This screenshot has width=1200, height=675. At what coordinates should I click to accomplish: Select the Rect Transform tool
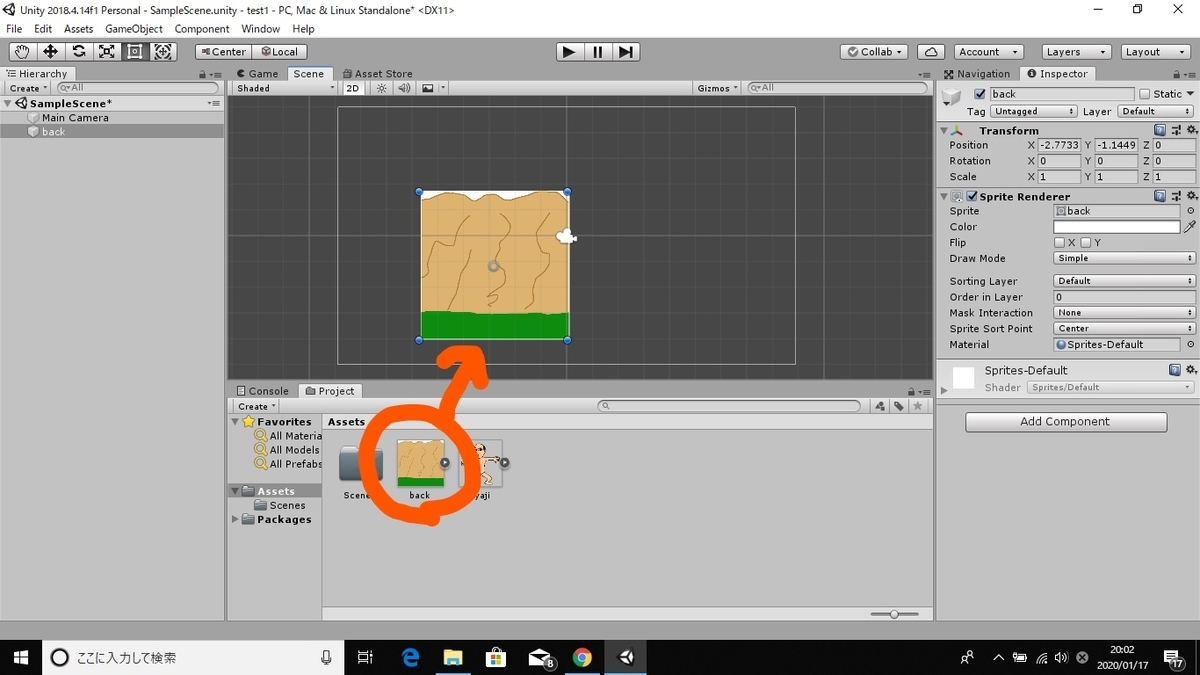pyautogui.click(x=134, y=52)
